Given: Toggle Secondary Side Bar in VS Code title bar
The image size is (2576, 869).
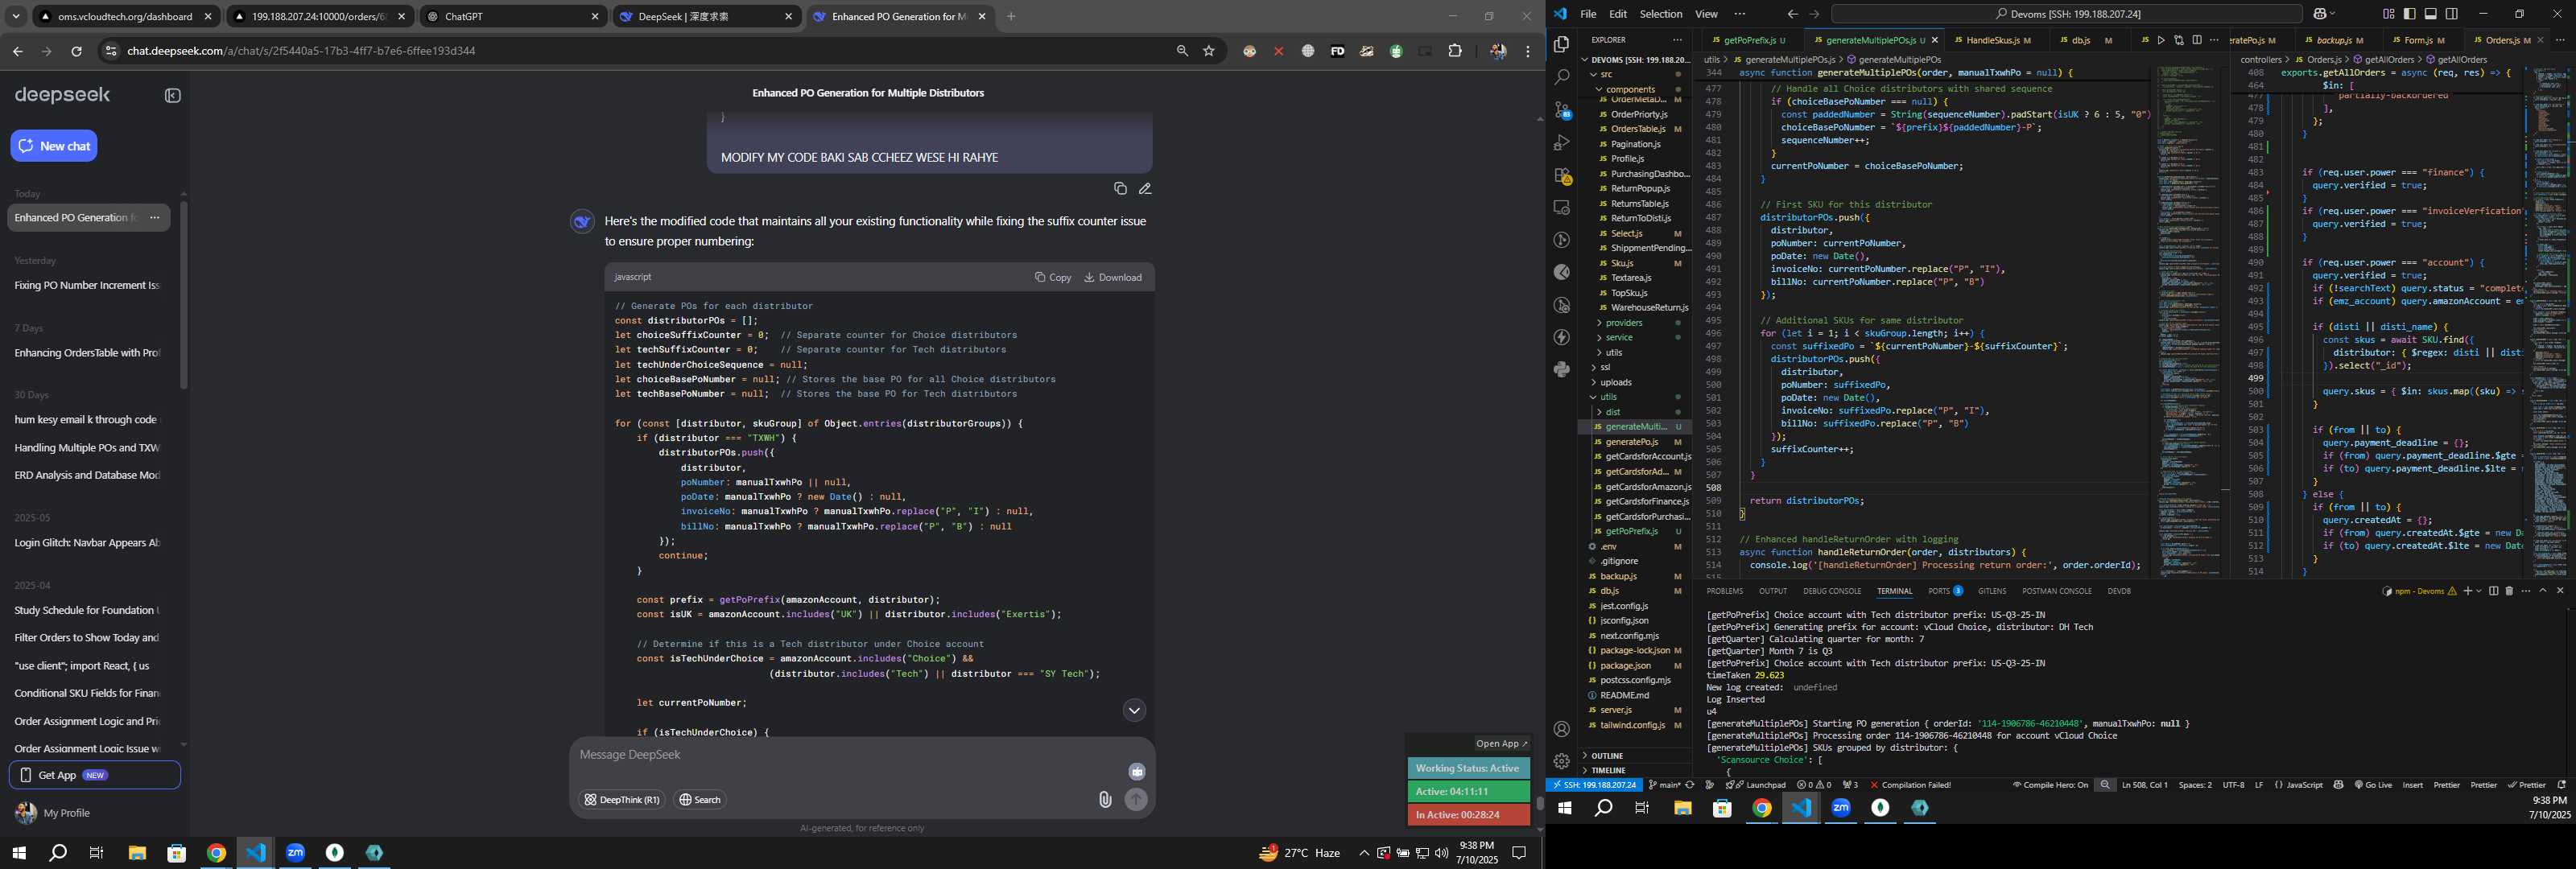Looking at the screenshot, I should click(2452, 14).
